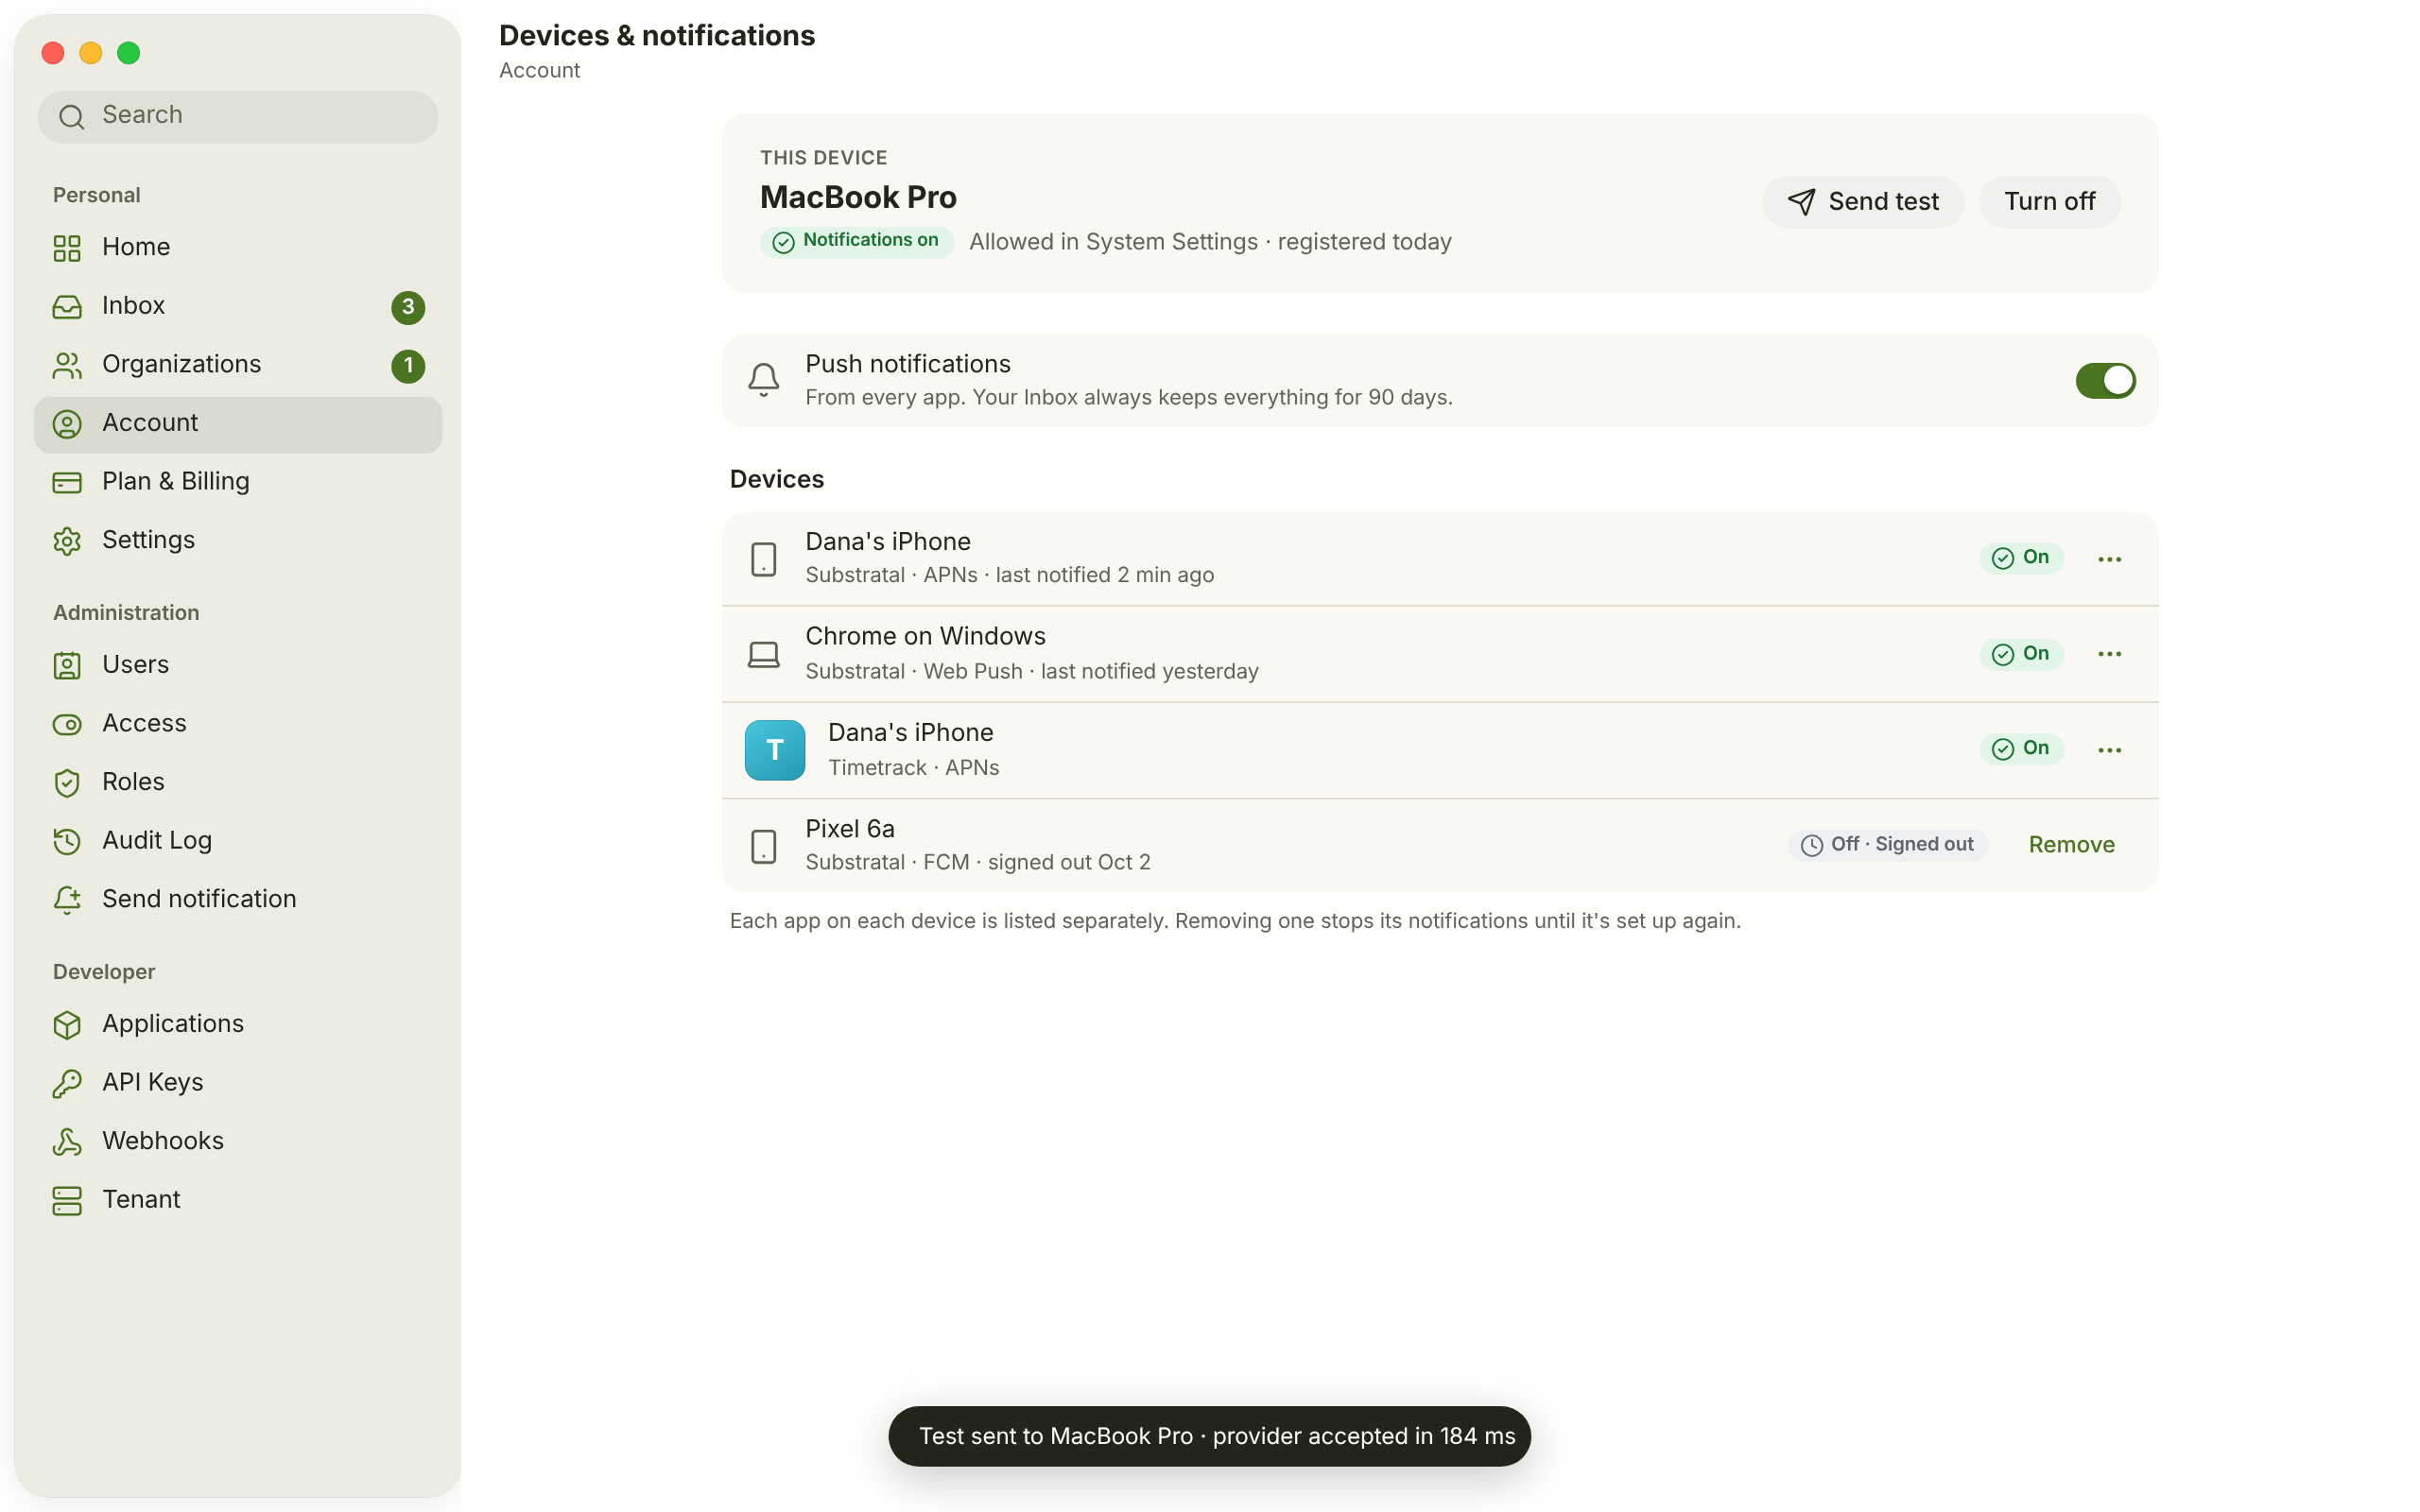Open the Account page in sidebar
Screen dimensions: 2420x1512
point(238,424)
